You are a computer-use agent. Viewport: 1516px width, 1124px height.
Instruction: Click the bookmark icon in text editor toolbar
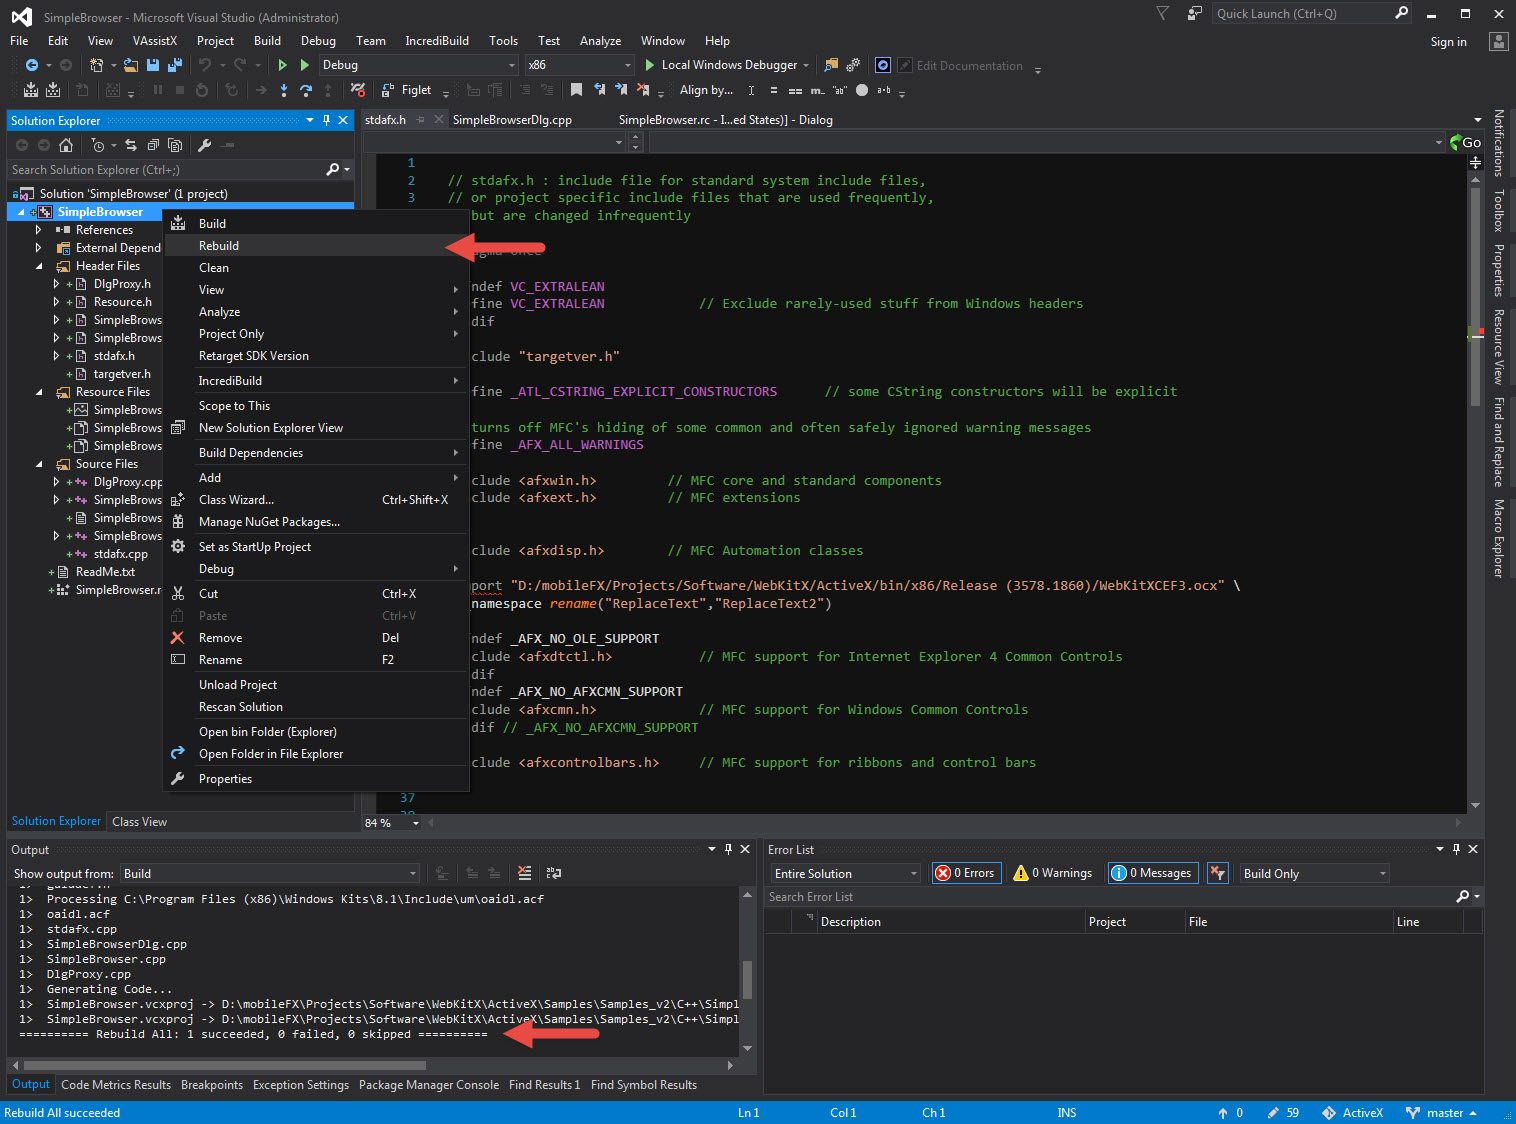pyautogui.click(x=576, y=90)
